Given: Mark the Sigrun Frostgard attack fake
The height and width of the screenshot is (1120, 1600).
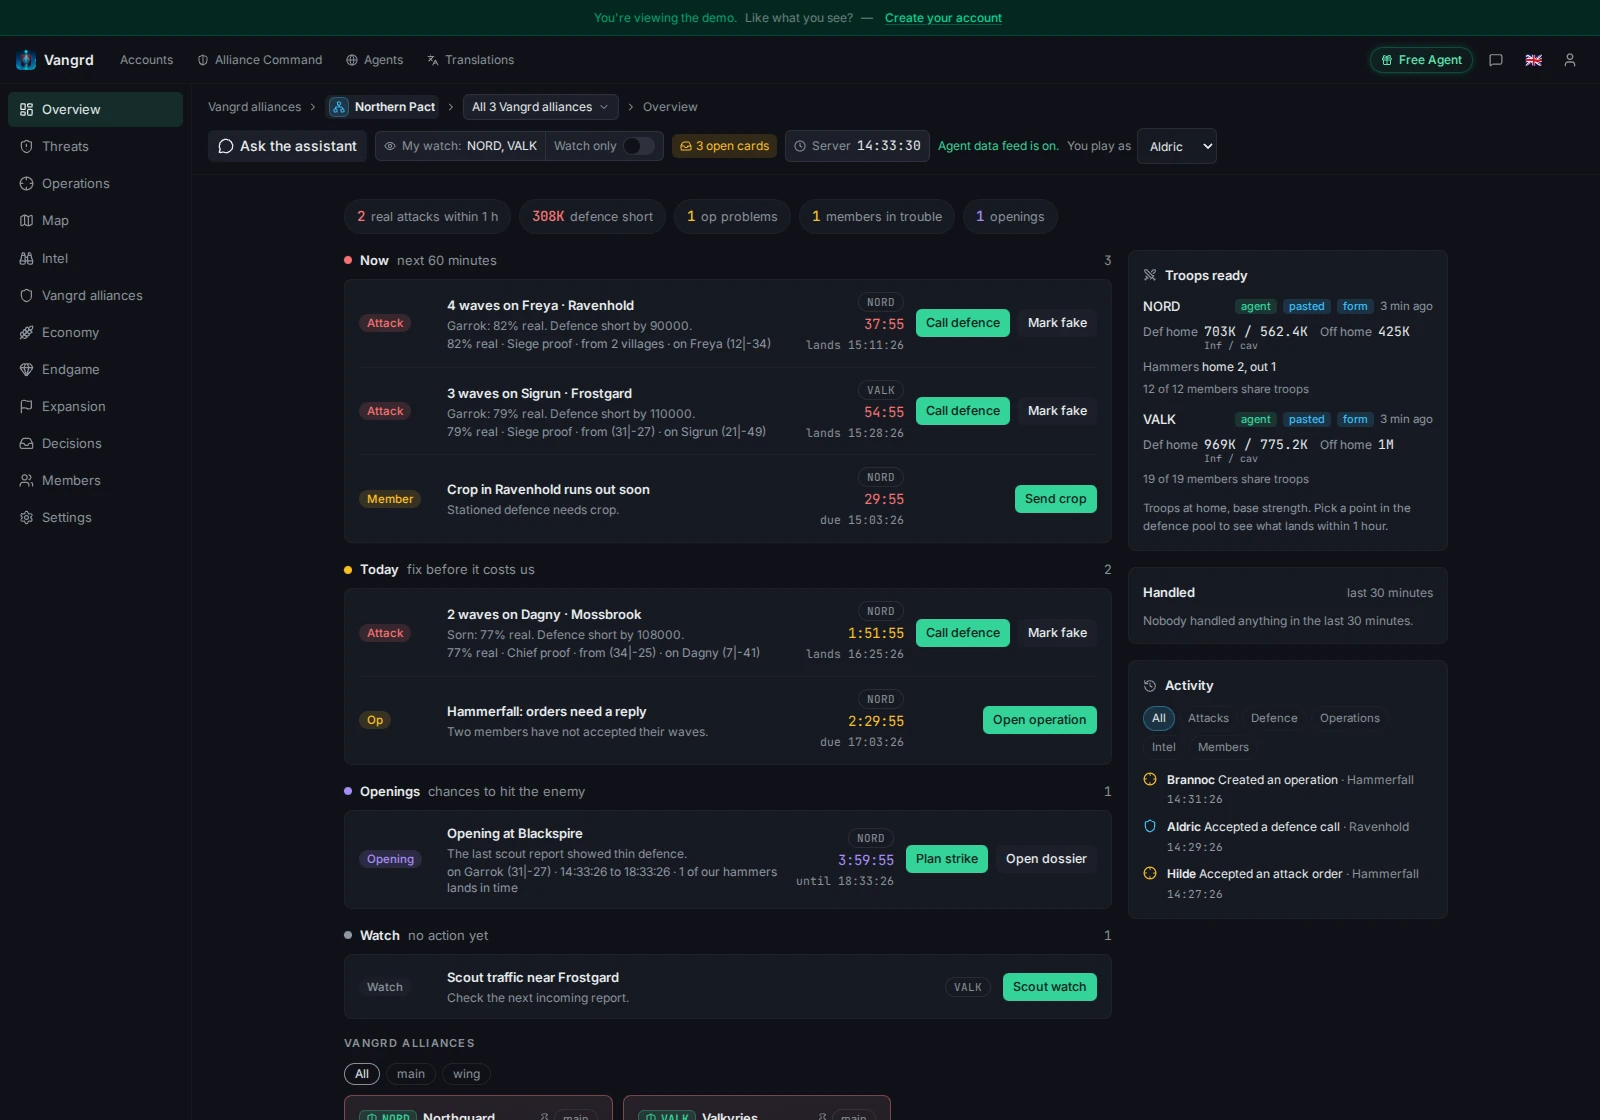Looking at the screenshot, I should coord(1057,411).
